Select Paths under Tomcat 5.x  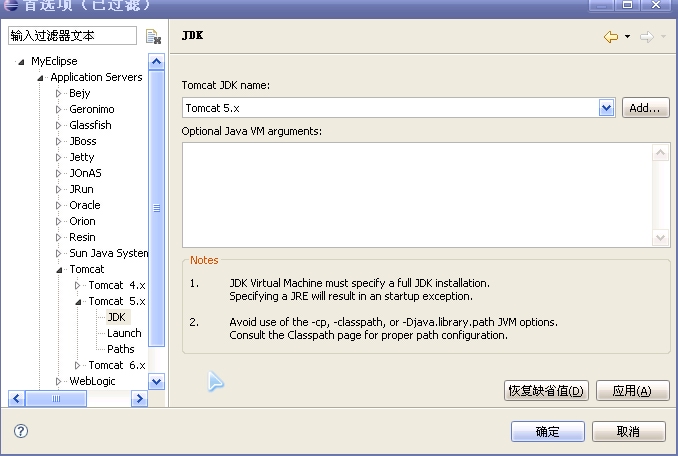(x=120, y=349)
